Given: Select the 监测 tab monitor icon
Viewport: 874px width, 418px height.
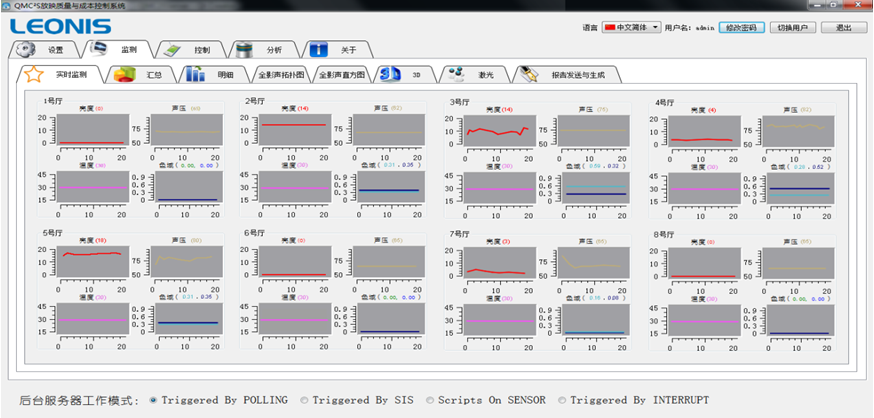Looking at the screenshot, I should point(100,48).
